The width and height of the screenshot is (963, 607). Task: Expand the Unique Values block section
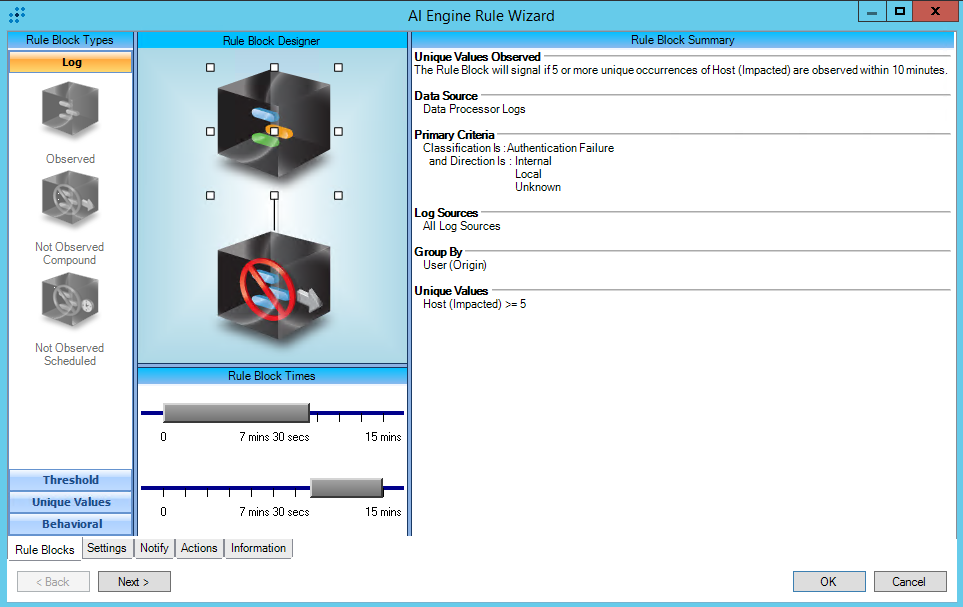click(70, 502)
